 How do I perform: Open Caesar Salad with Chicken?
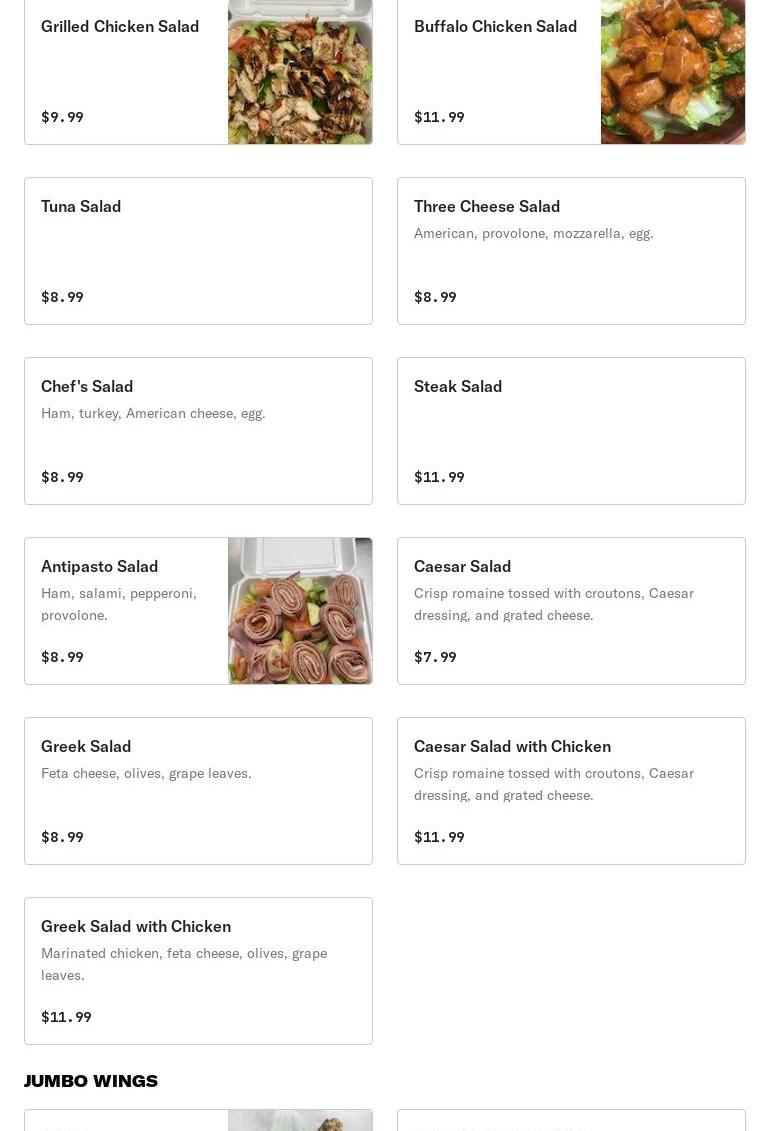pos(571,791)
